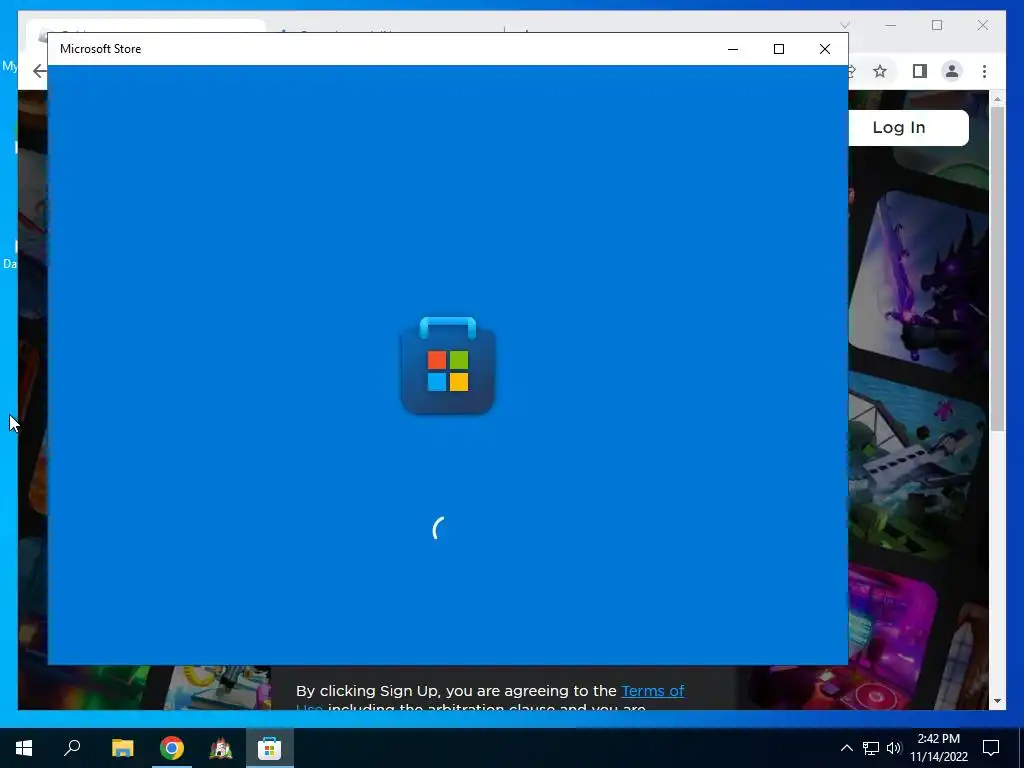The width and height of the screenshot is (1024, 768).
Task: Open Chrome profile avatar
Action: click(952, 71)
